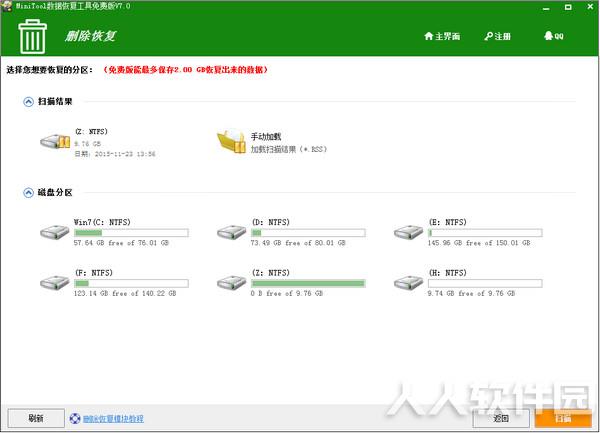The height and width of the screenshot is (433, 600).
Task: Select the F: NTFS drive icon
Action: 55,282
